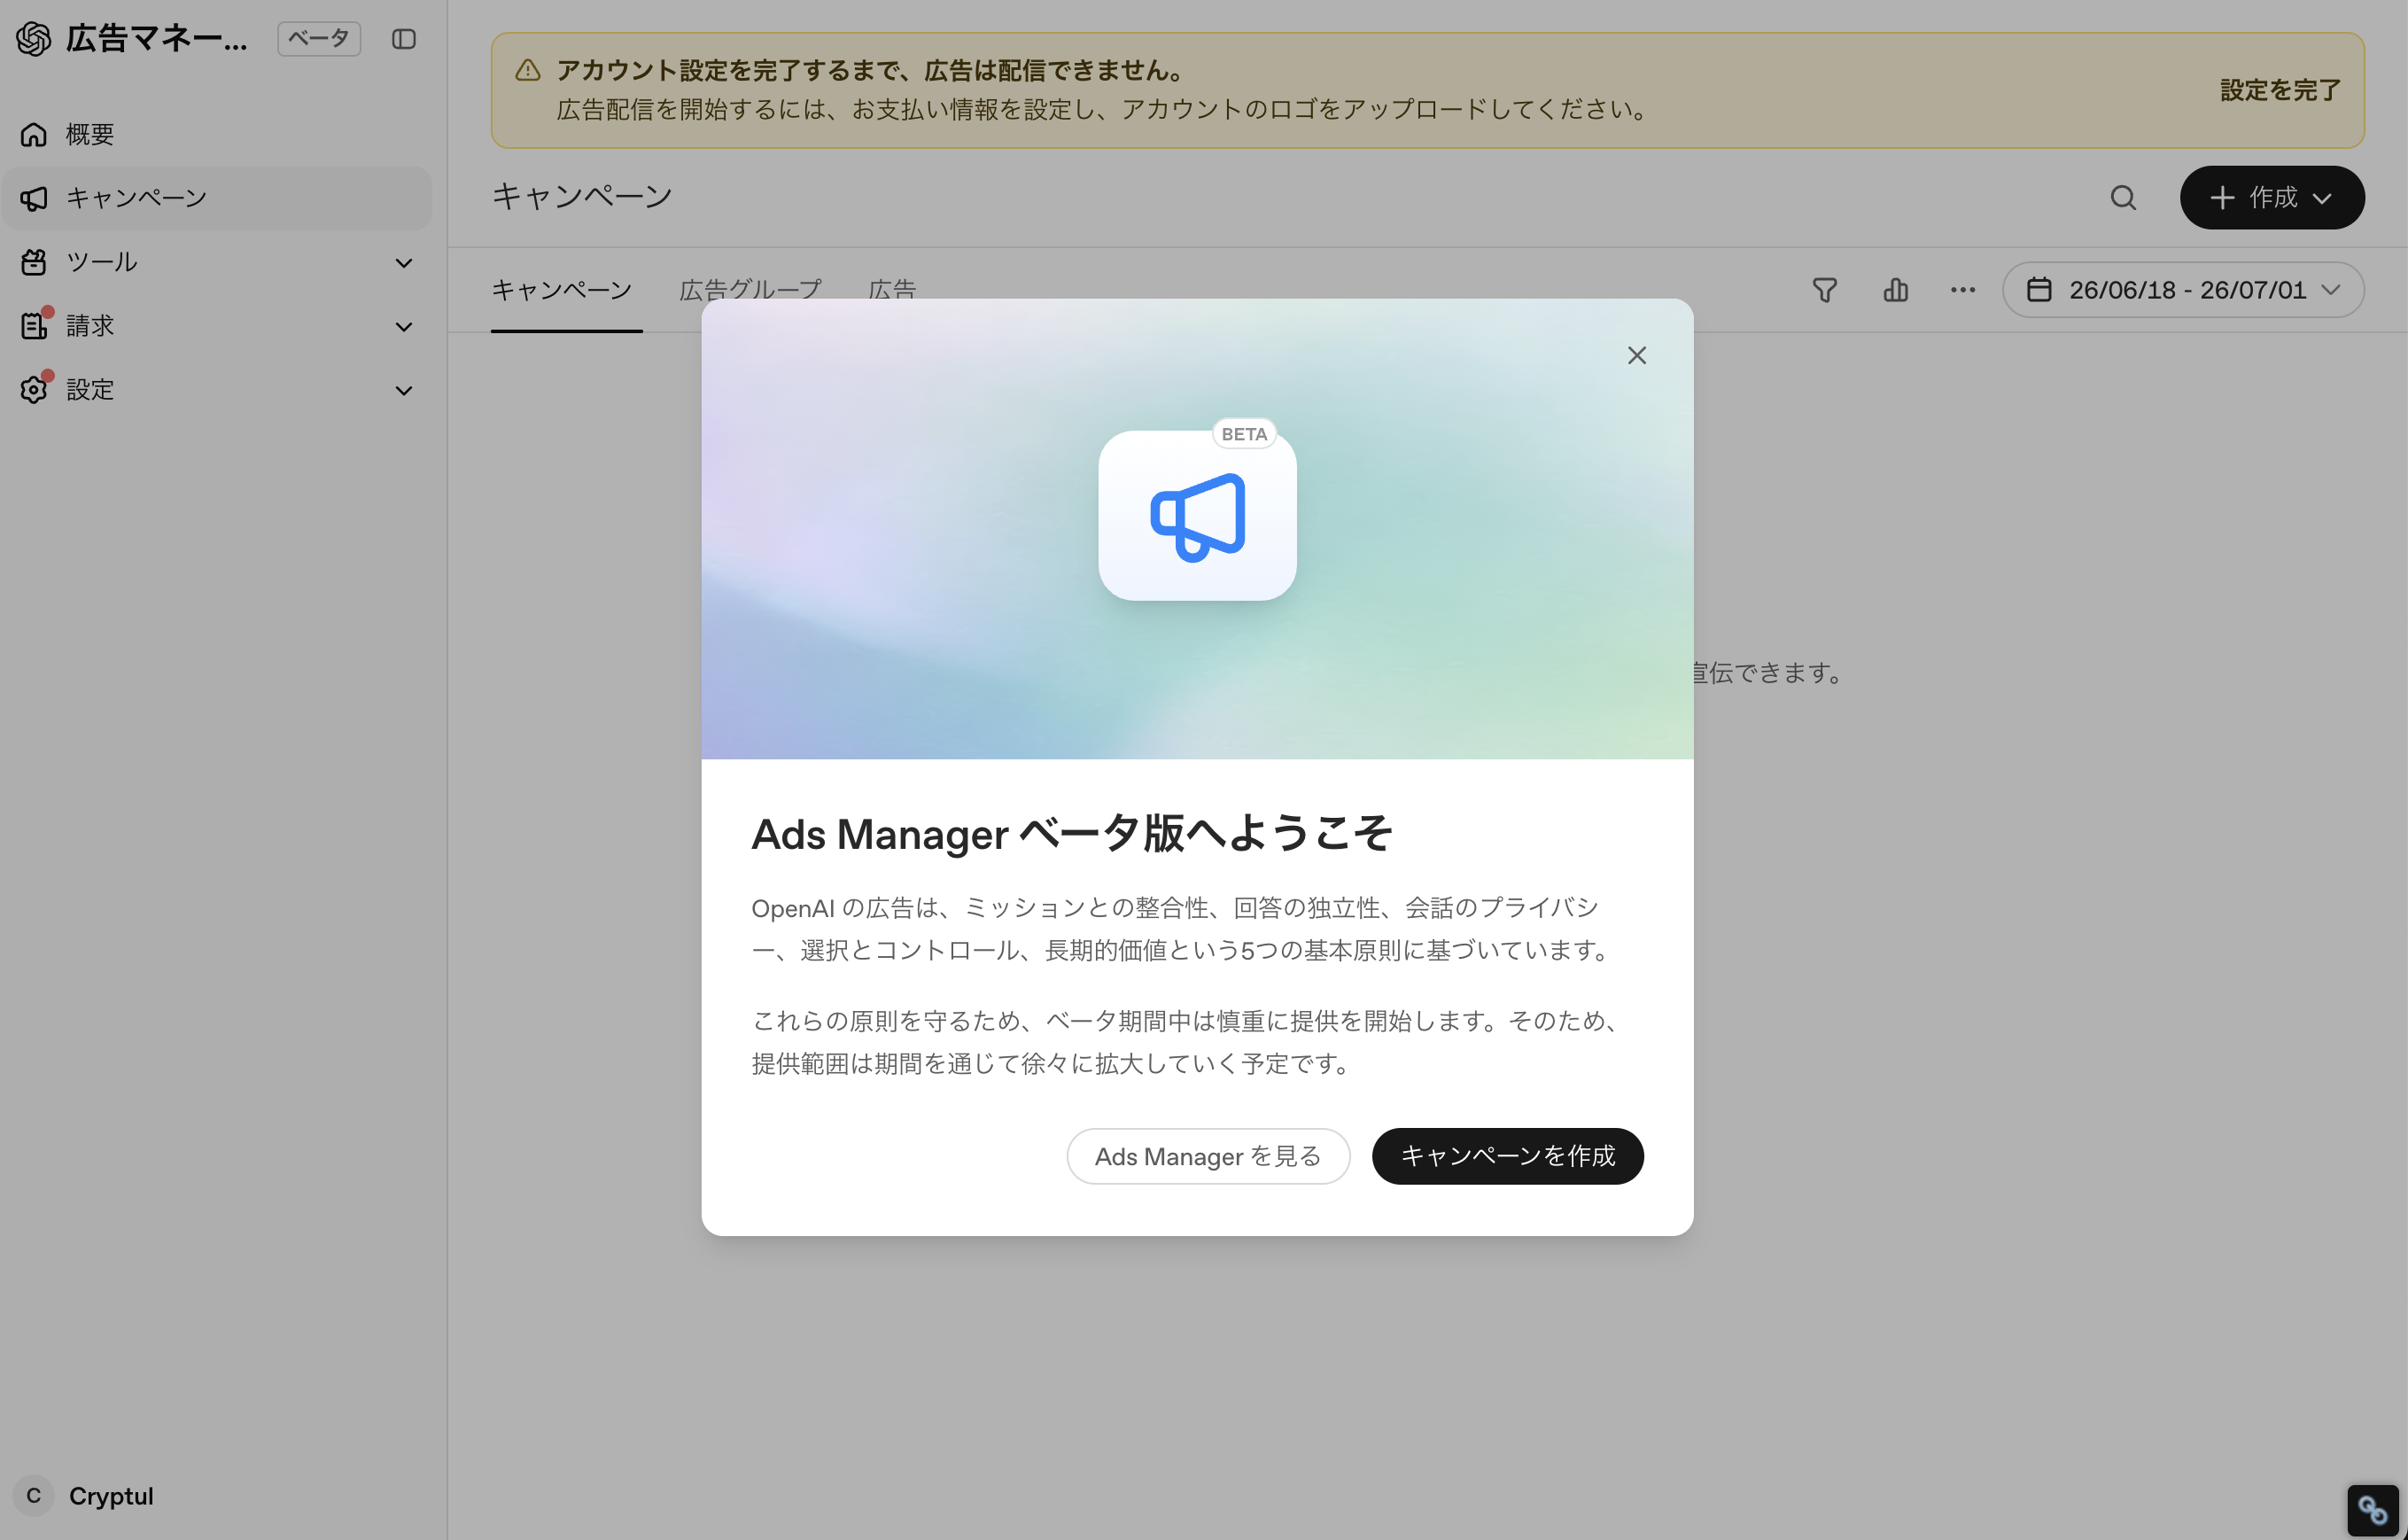The height and width of the screenshot is (1540, 2408).
Task: Click the megaphone icon beside キャンペーン
Action: (x=34, y=198)
